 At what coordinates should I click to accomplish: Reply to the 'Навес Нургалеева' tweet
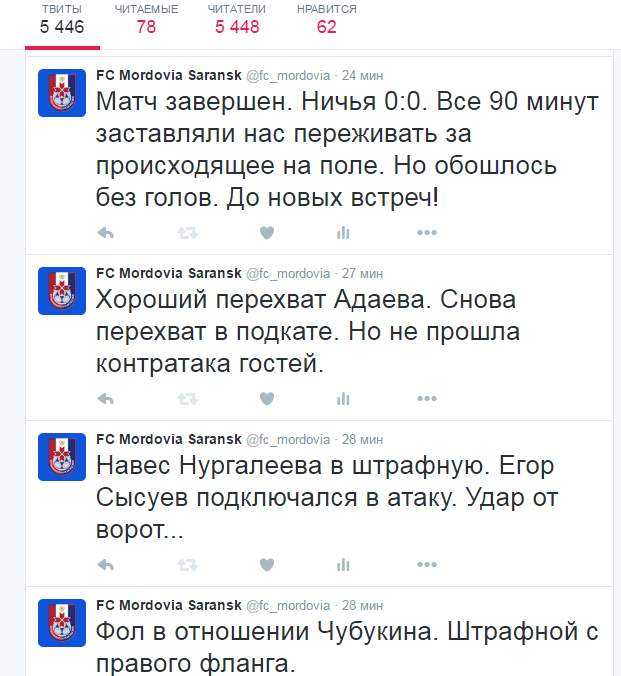tap(106, 565)
